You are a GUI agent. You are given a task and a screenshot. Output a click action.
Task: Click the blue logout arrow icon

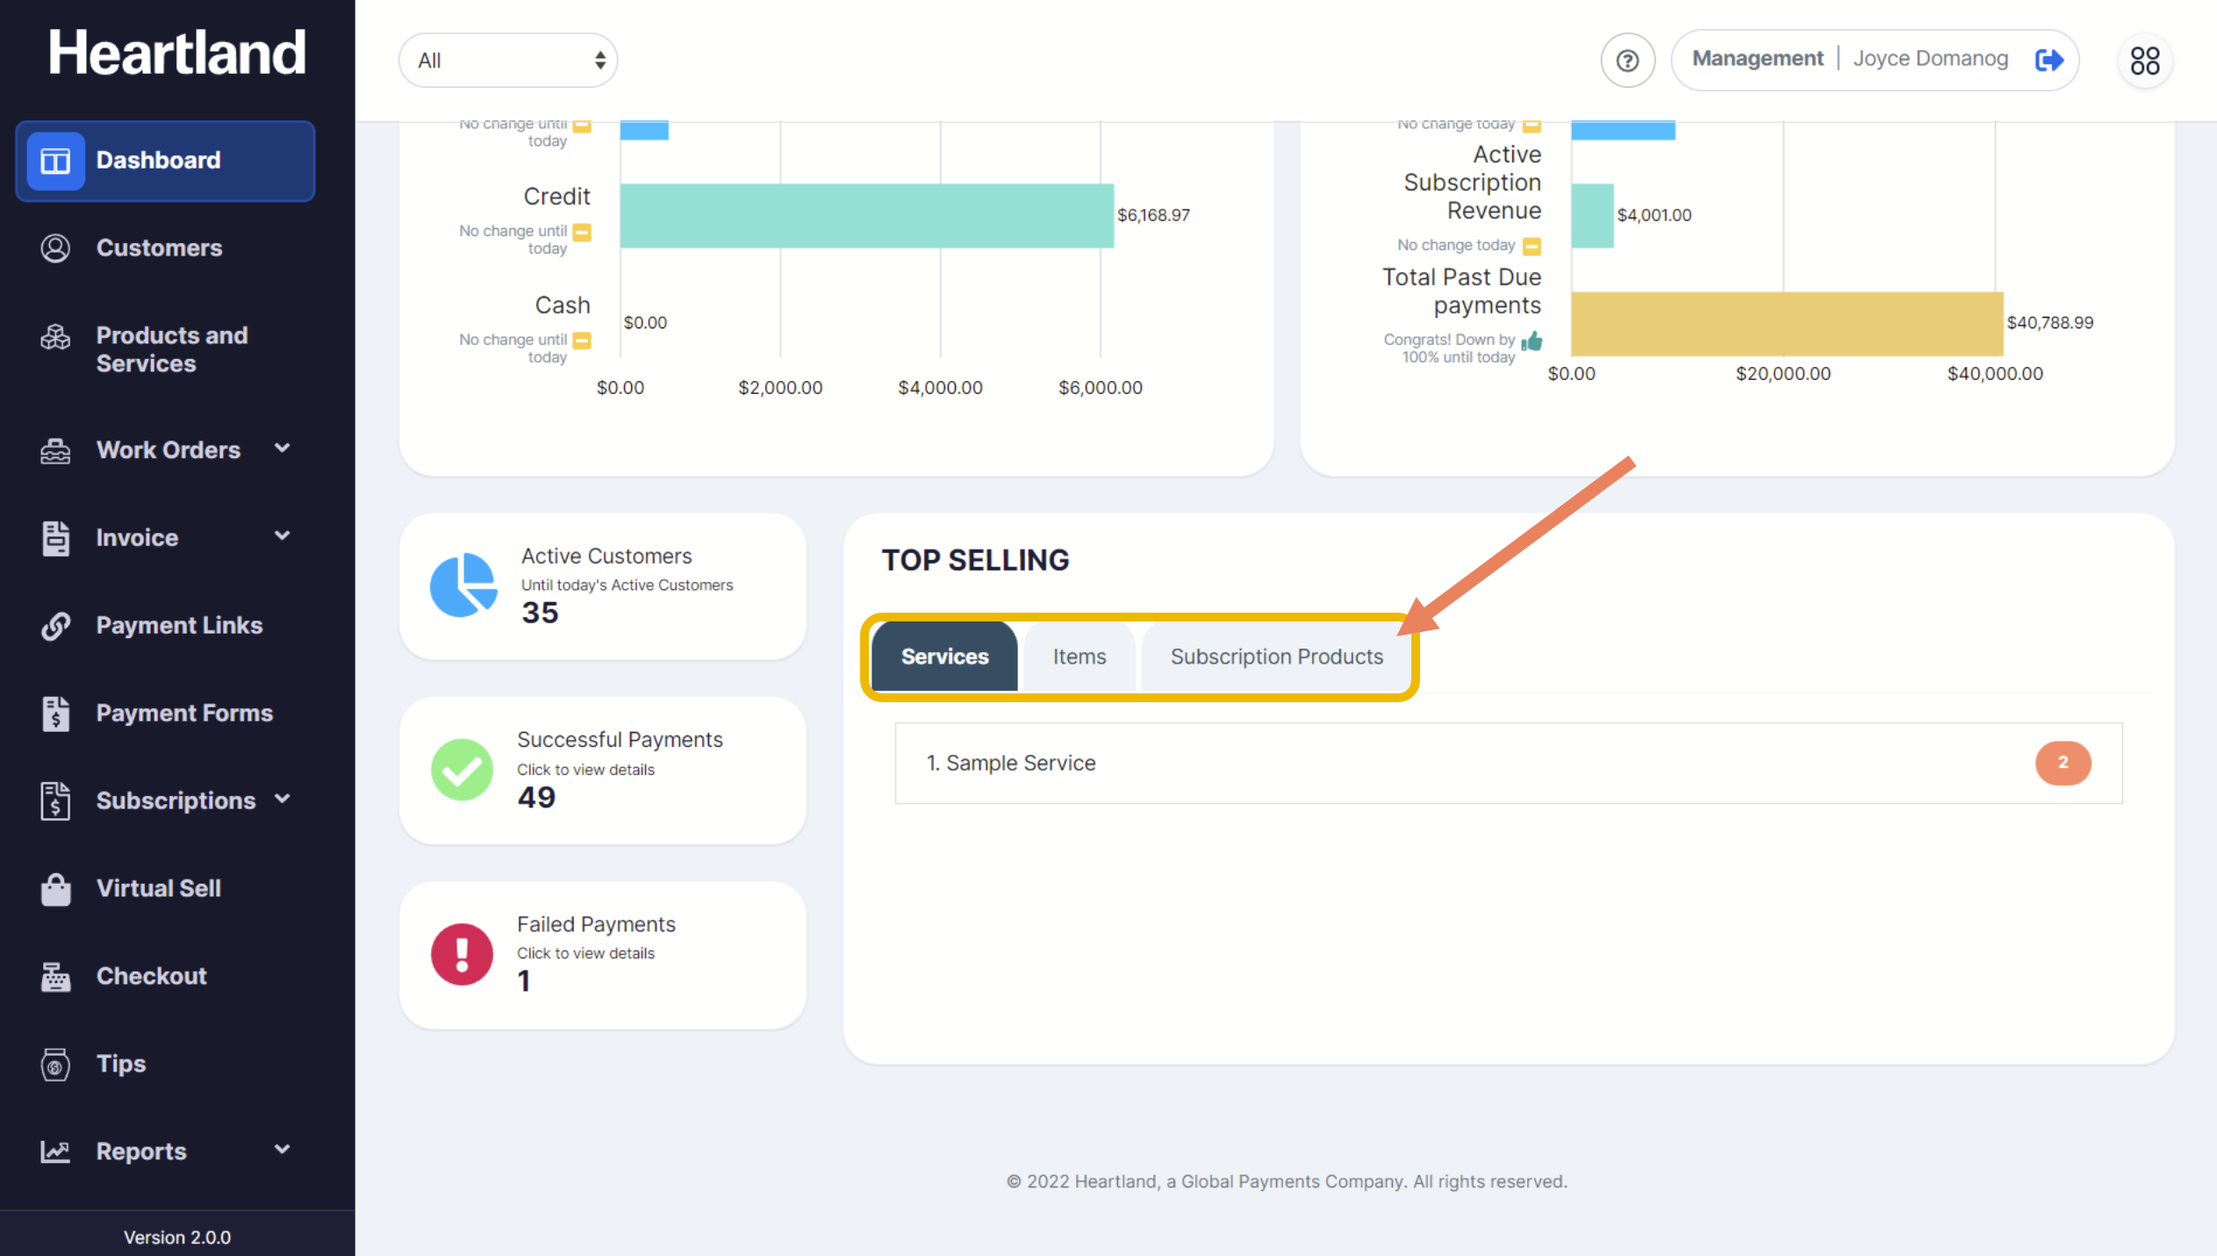point(2049,60)
